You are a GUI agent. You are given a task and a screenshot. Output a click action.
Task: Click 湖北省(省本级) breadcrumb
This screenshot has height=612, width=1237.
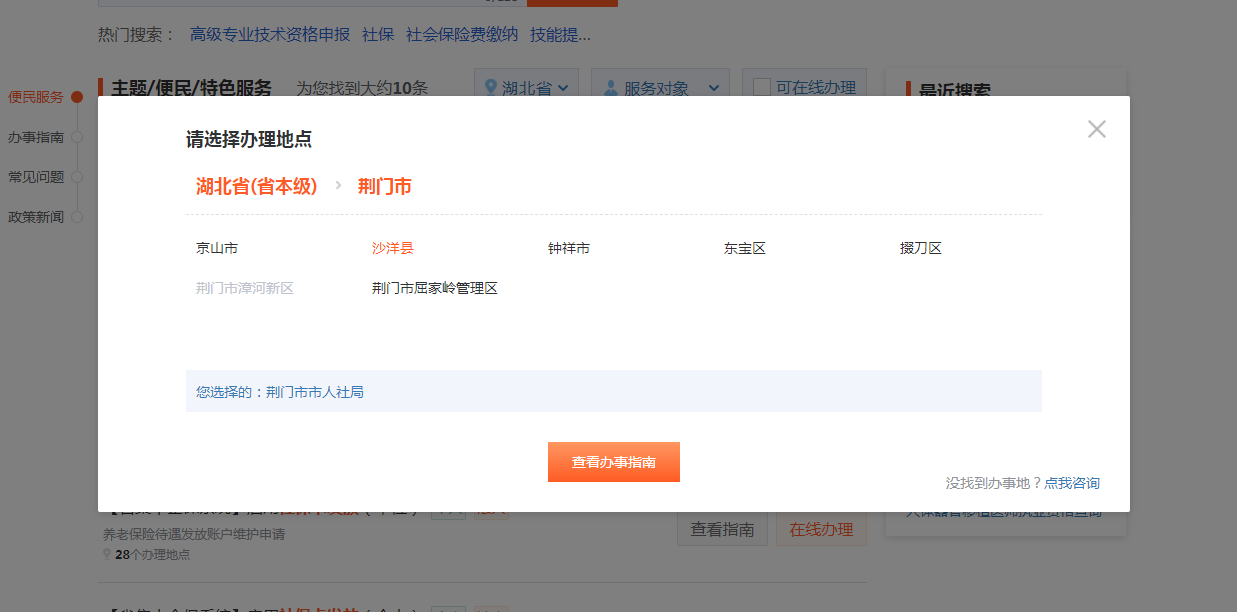click(x=256, y=186)
